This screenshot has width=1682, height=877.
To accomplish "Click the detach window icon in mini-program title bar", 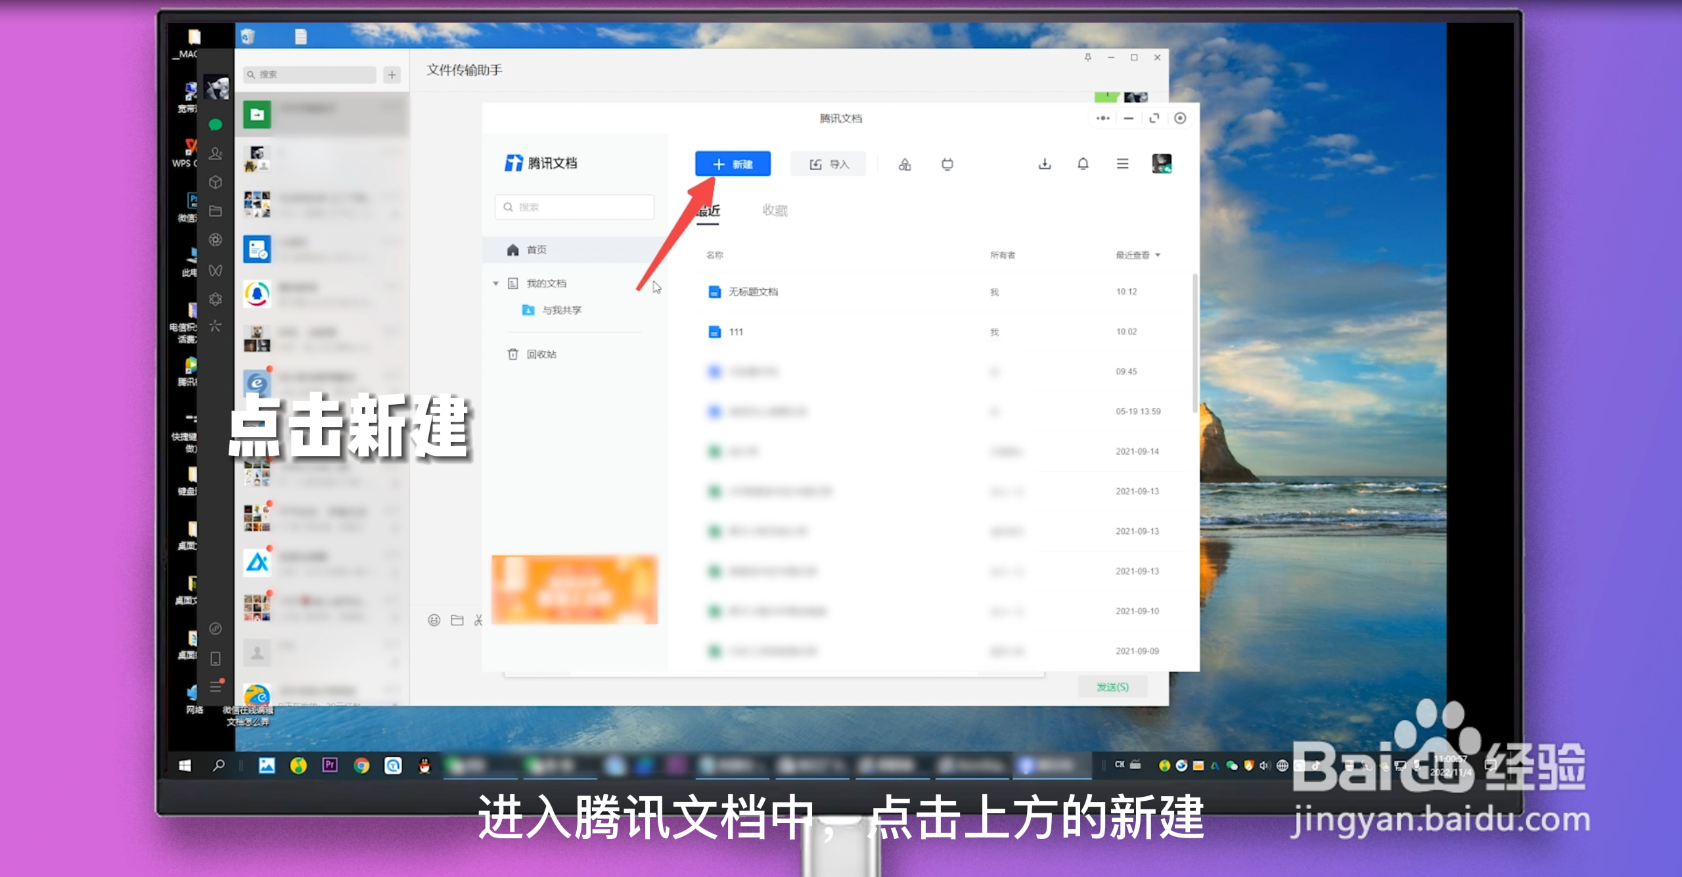I will 1154,118.
